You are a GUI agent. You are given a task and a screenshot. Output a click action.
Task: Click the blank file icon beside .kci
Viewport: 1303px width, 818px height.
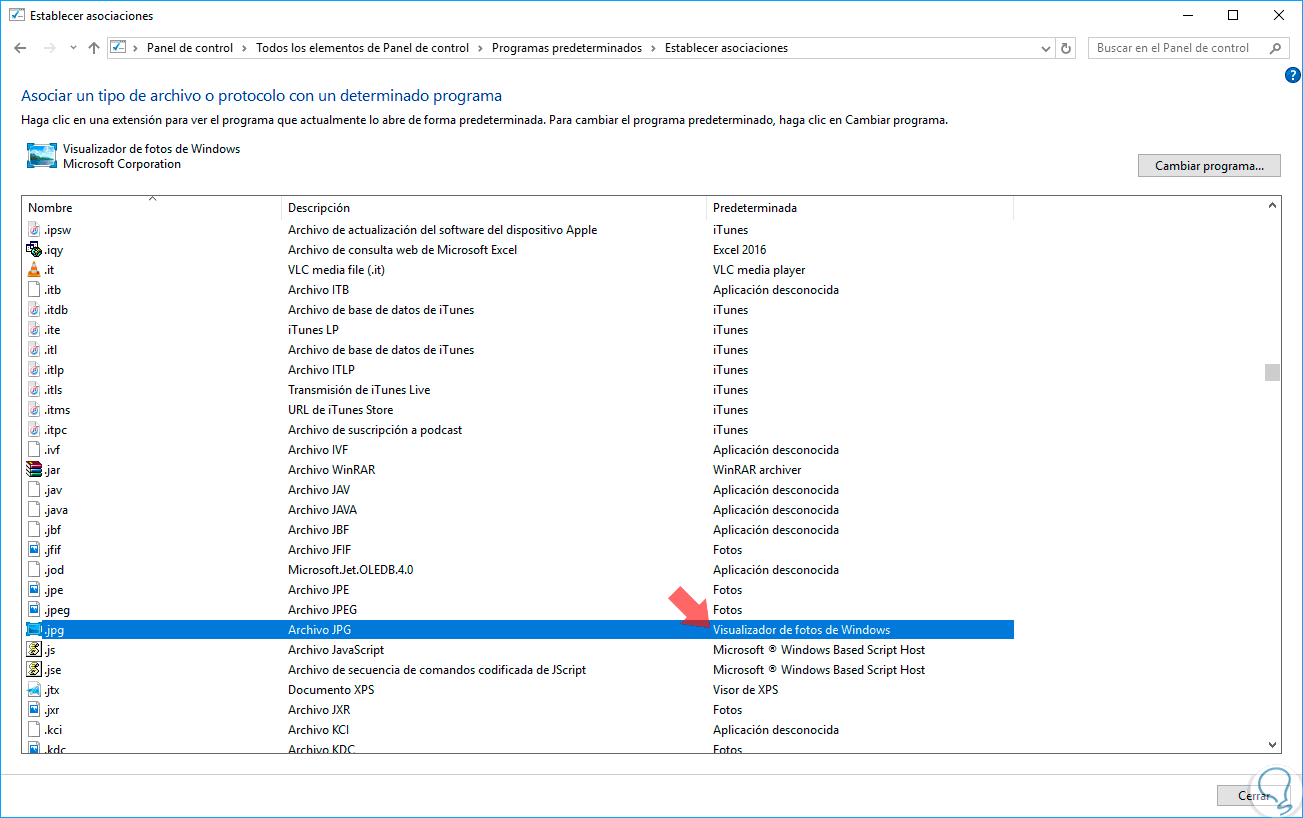pyautogui.click(x=34, y=730)
